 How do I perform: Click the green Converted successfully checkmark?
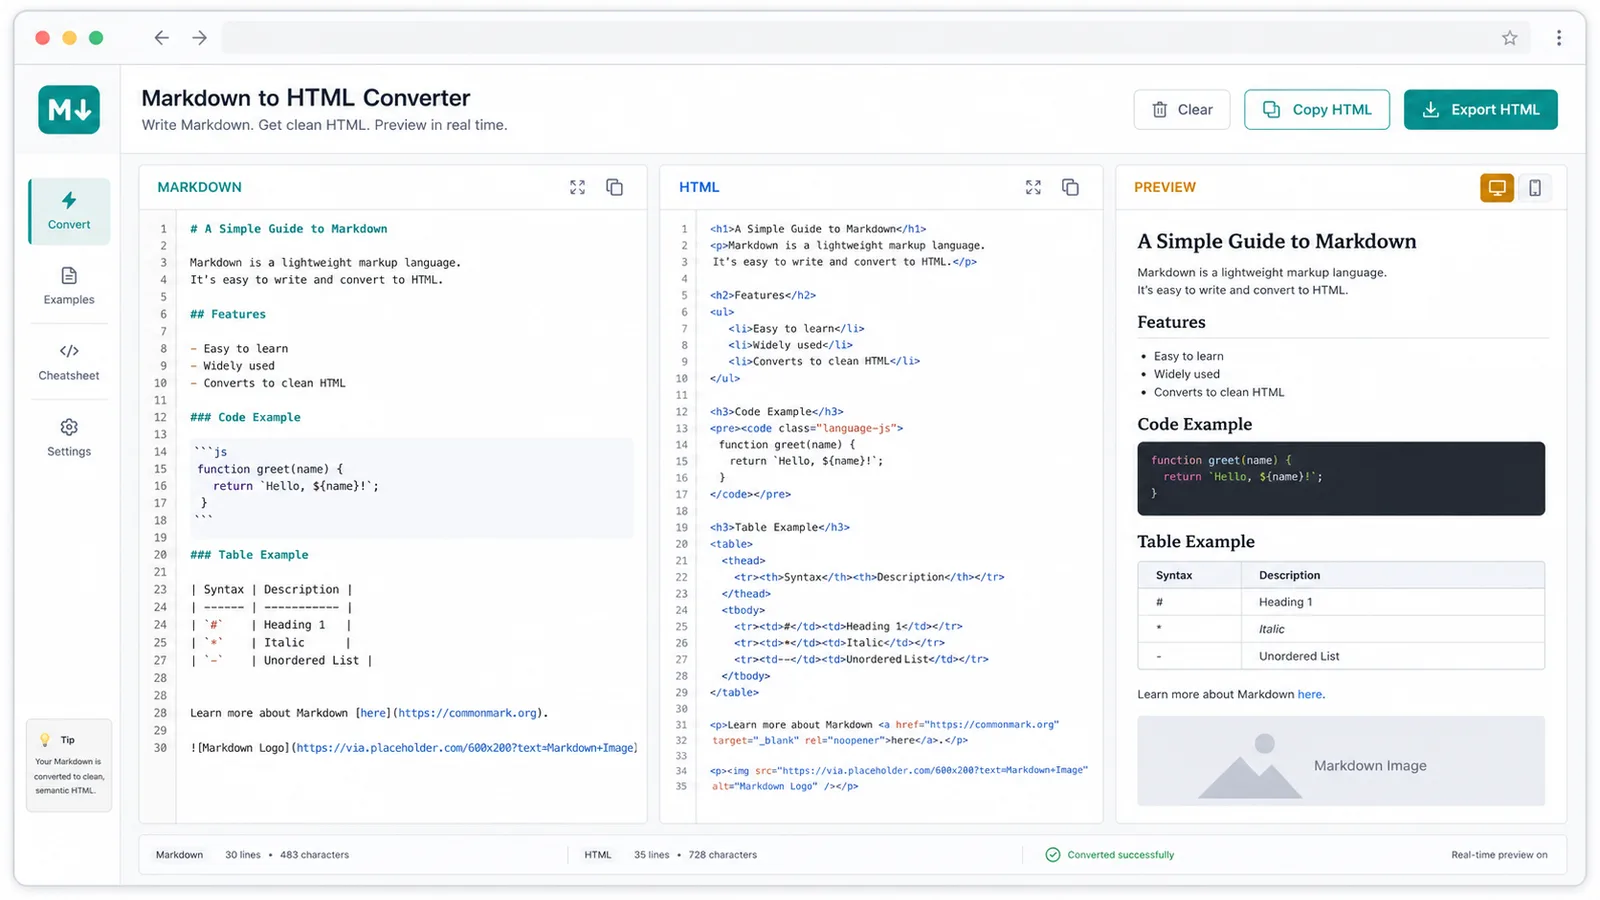coord(1053,855)
